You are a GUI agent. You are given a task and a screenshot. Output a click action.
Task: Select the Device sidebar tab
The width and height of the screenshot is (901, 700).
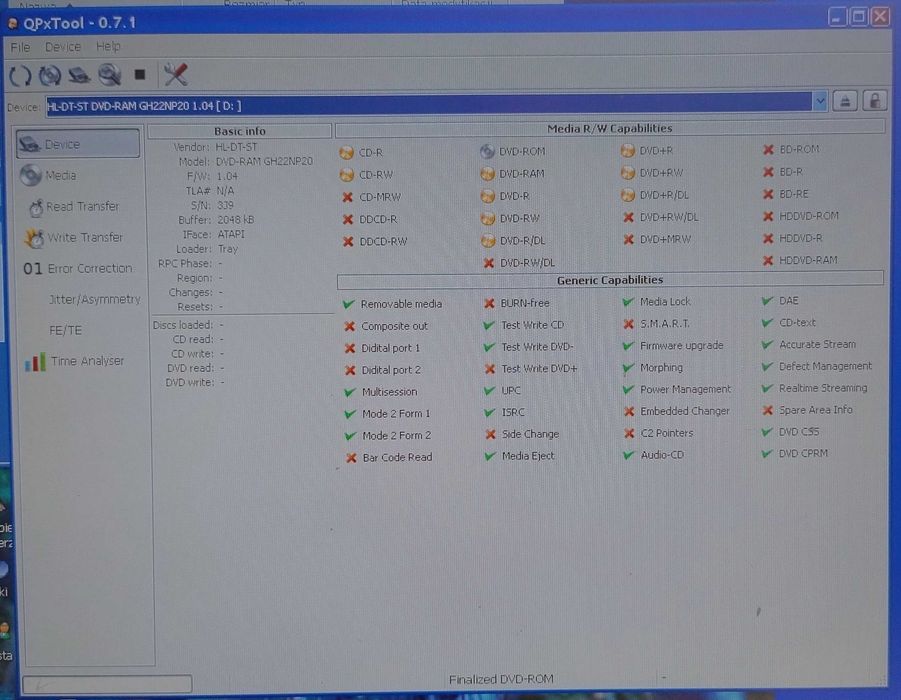click(x=78, y=144)
